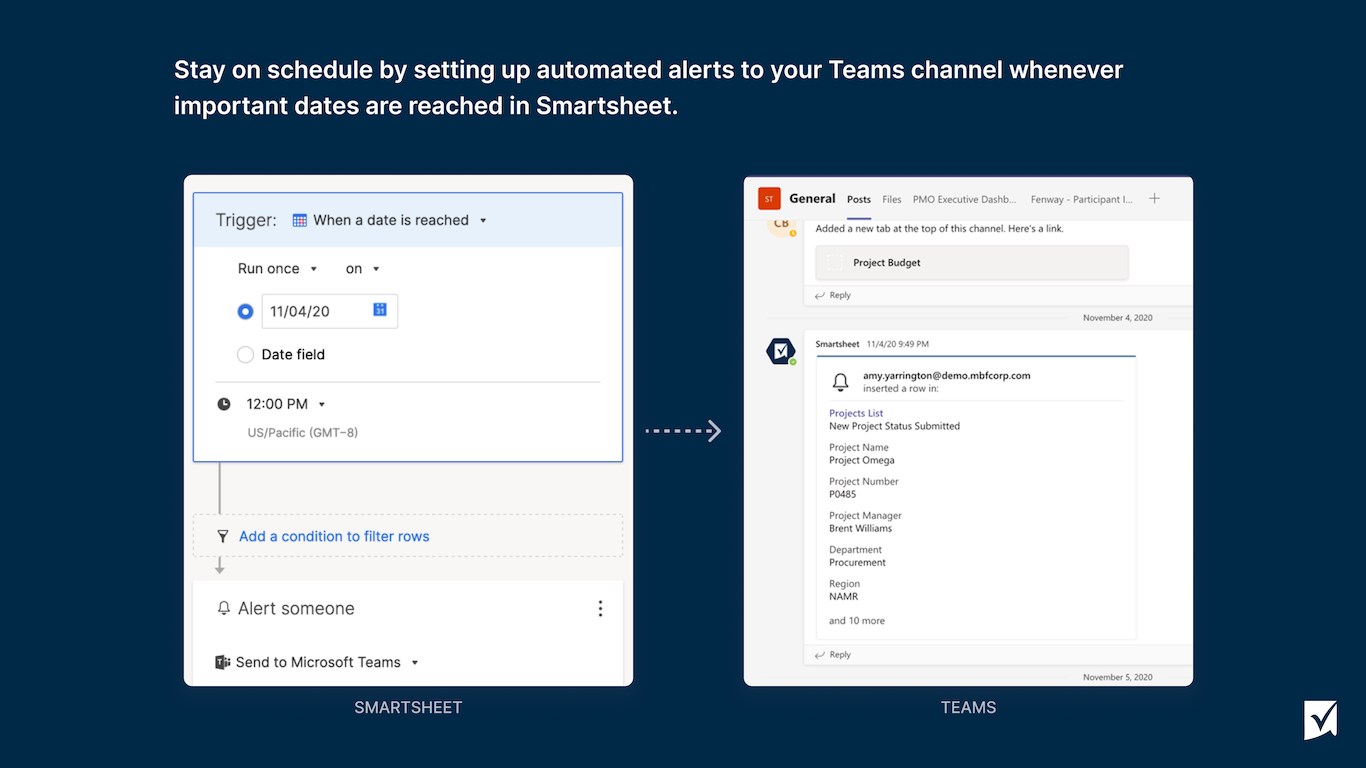Click the red ST team avatar

[x=768, y=199]
